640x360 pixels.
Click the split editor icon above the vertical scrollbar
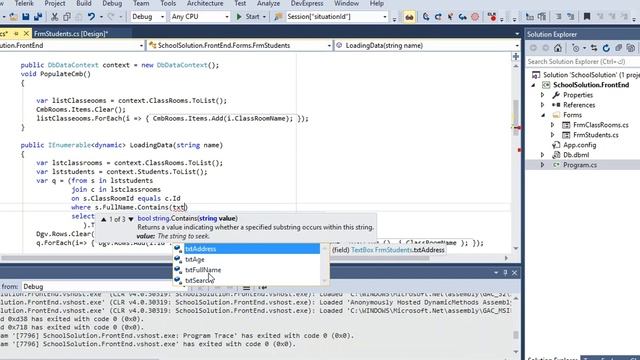click(x=516, y=57)
